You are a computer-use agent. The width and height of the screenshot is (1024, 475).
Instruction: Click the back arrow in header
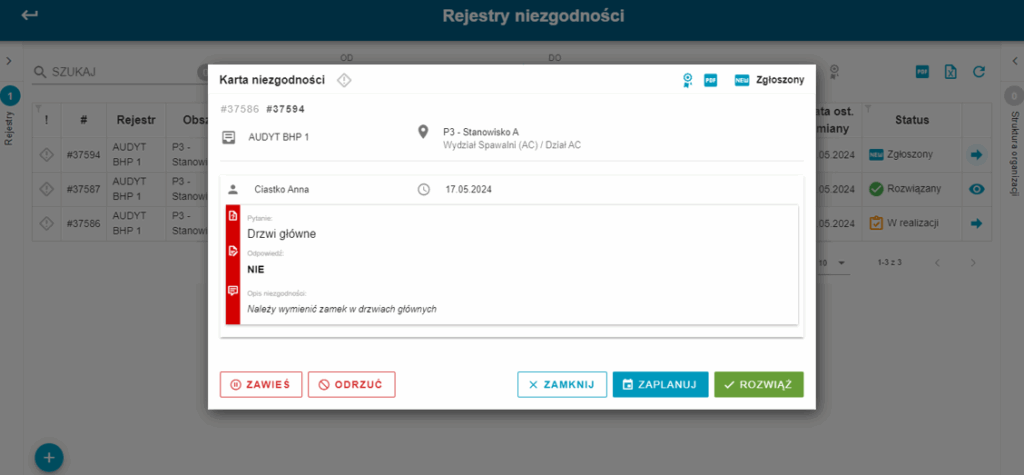point(29,15)
